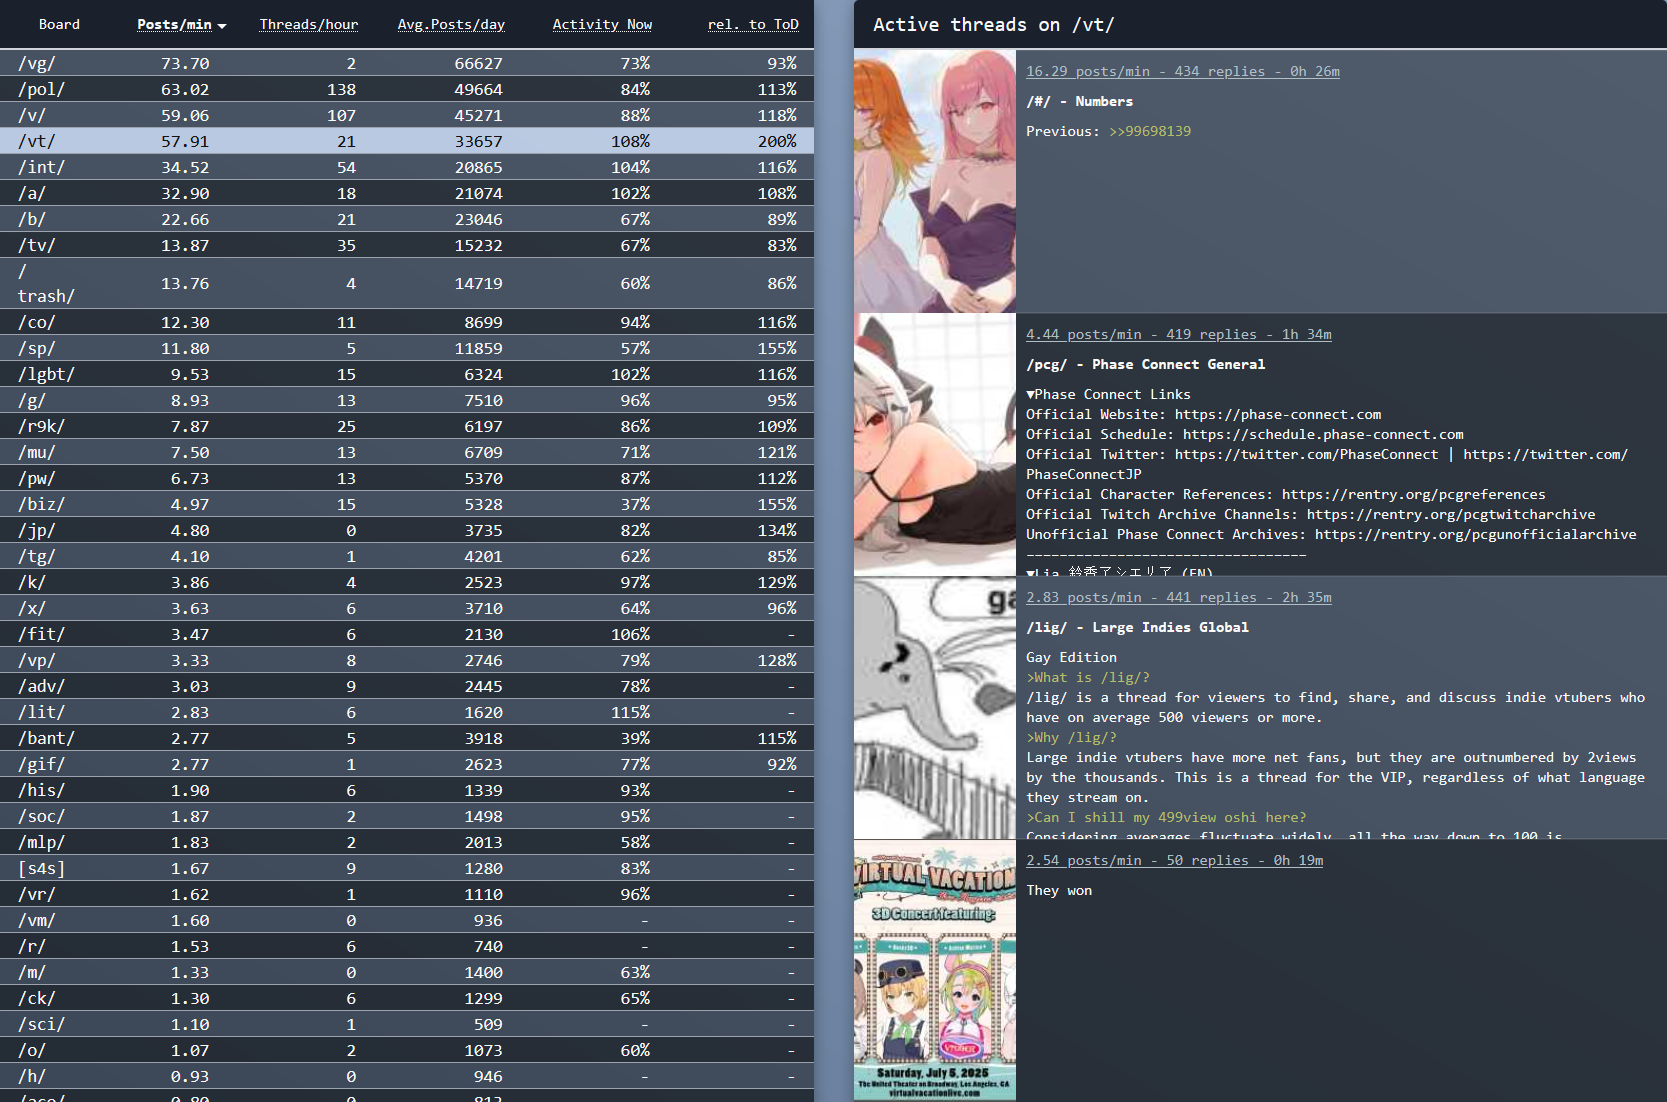Sort by rel. to ToD column
This screenshot has height=1102, width=1667.
pyautogui.click(x=752, y=24)
